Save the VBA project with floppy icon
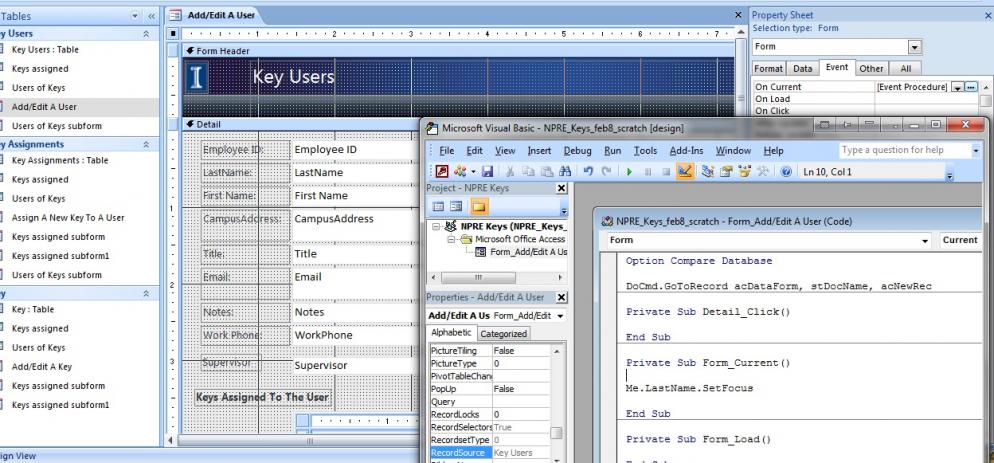The height and width of the screenshot is (463, 994). coord(487,171)
